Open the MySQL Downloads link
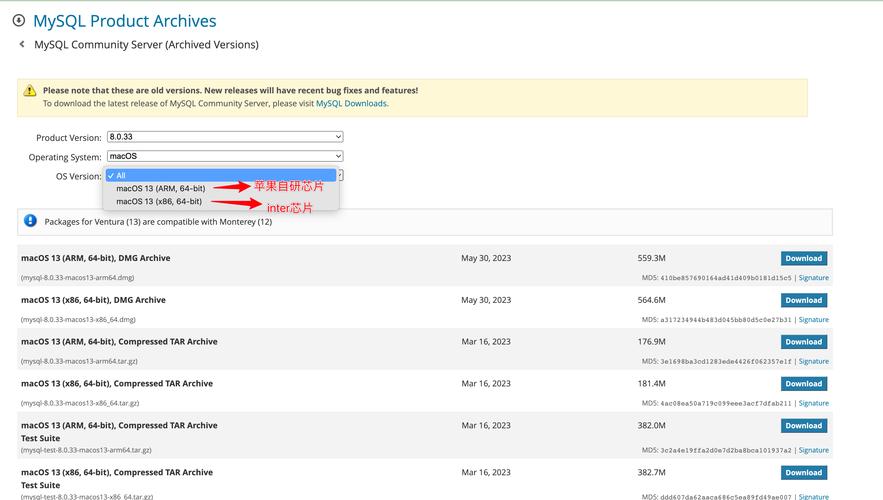The width and height of the screenshot is (883, 500). tap(351, 103)
